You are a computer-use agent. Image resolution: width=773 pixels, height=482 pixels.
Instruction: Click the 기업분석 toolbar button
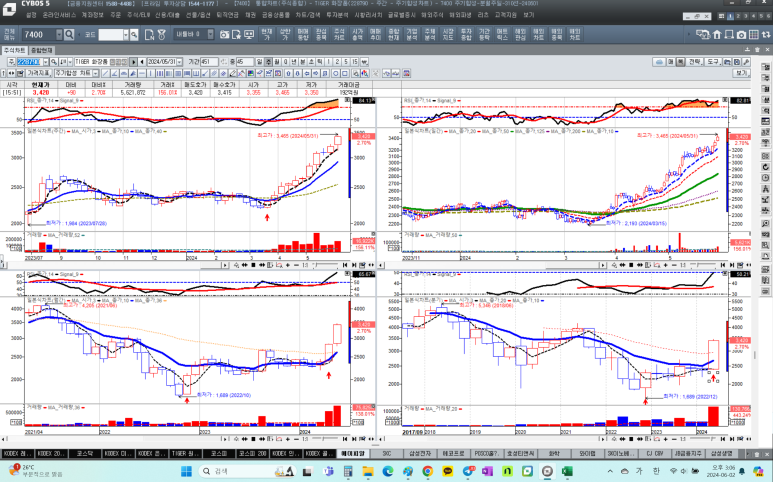point(412,34)
